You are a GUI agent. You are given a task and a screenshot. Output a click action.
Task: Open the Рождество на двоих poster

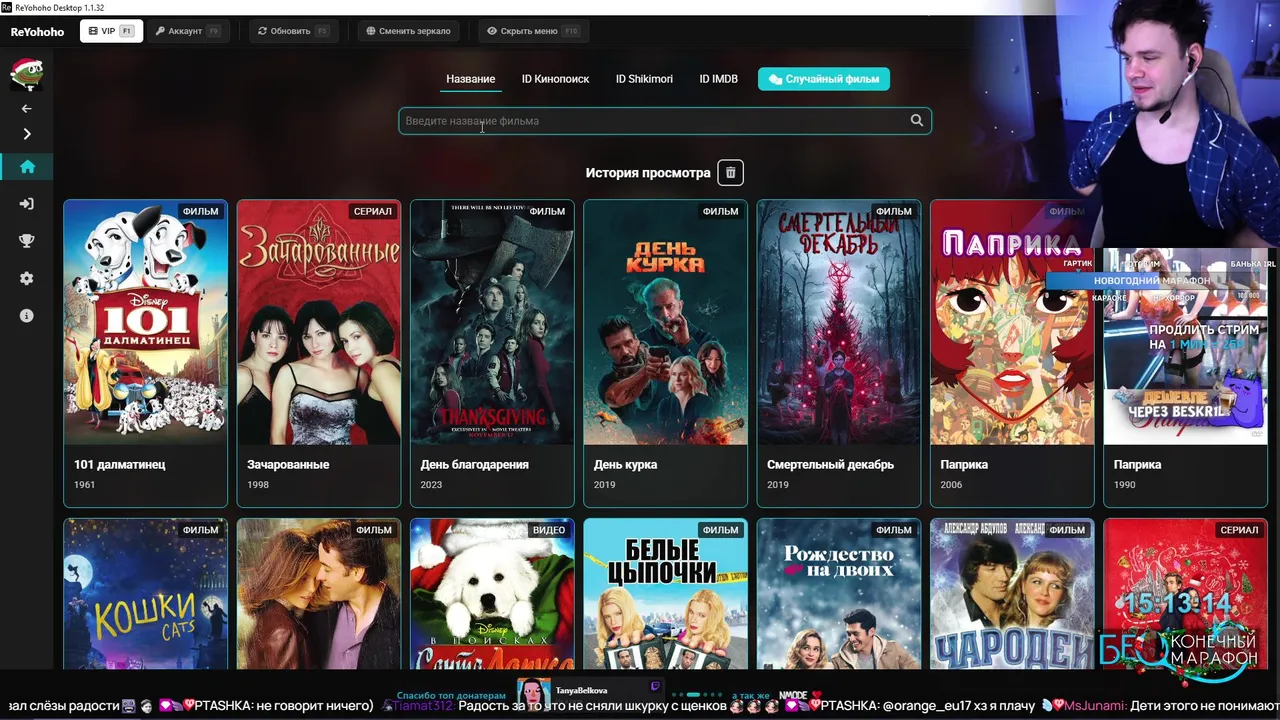click(838, 594)
